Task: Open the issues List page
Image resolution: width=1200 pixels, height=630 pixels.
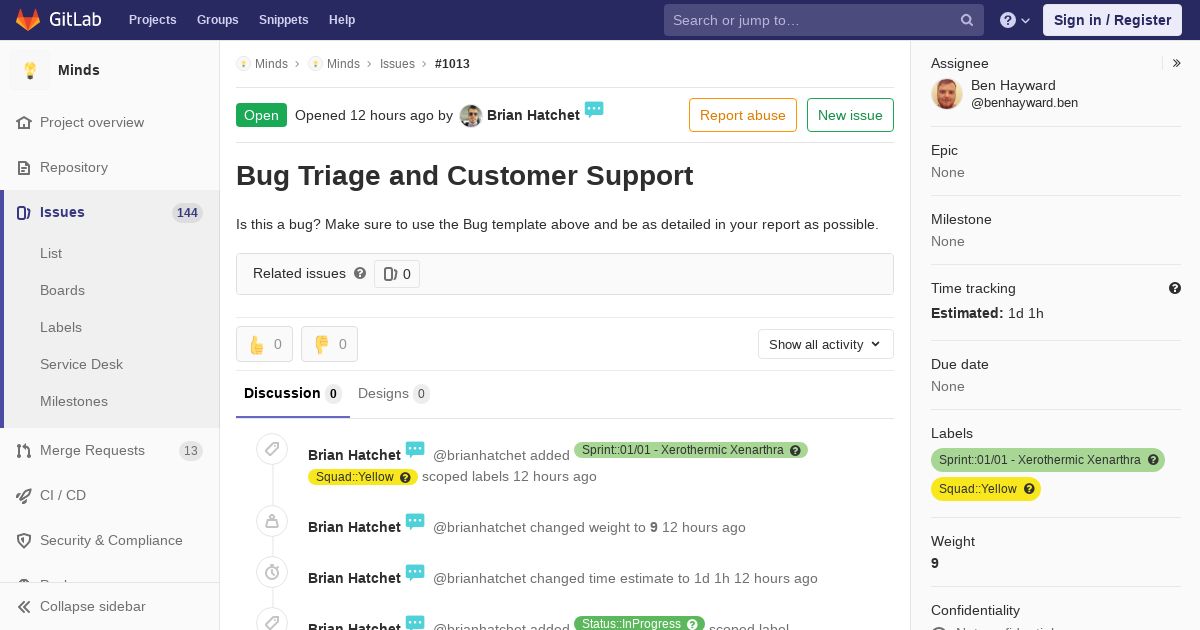Action: 51,253
